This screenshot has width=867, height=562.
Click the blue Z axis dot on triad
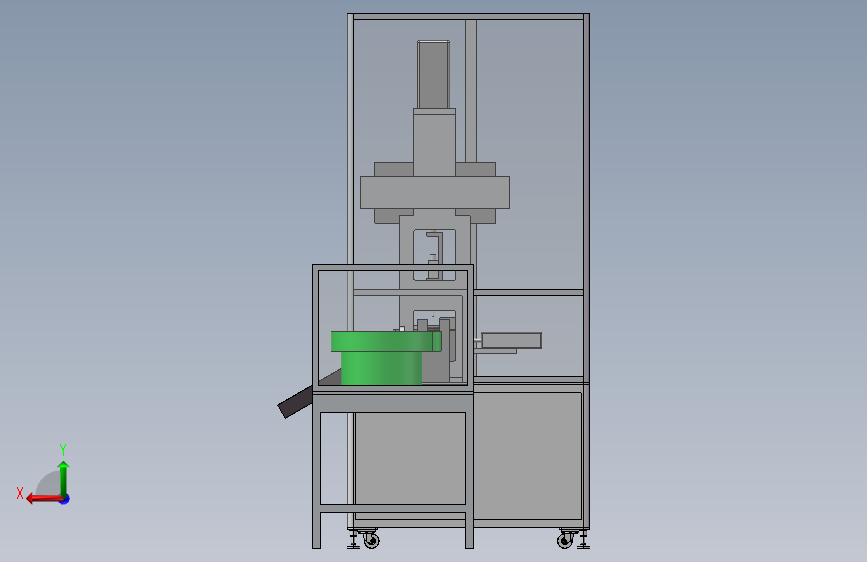(x=65, y=499)
